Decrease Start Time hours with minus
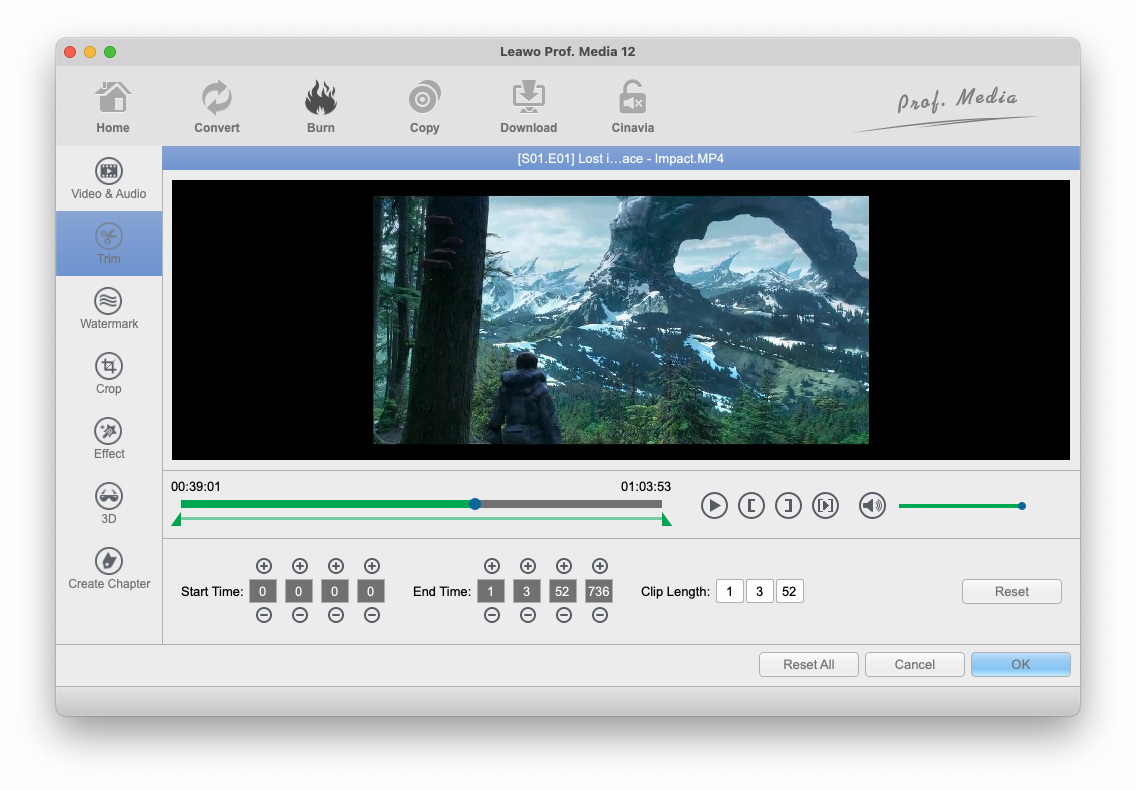The width and height of the screenshot is (1136, 790). pyautogui.click(x=264, y=615)
